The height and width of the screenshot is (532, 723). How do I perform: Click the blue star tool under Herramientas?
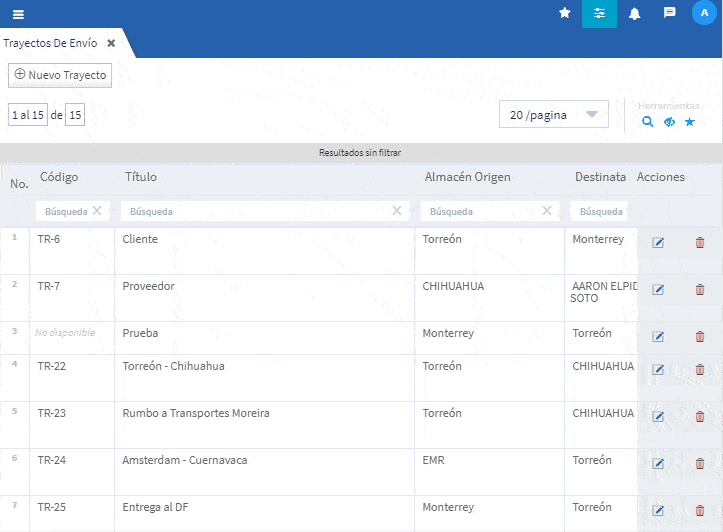click(690, 122)
